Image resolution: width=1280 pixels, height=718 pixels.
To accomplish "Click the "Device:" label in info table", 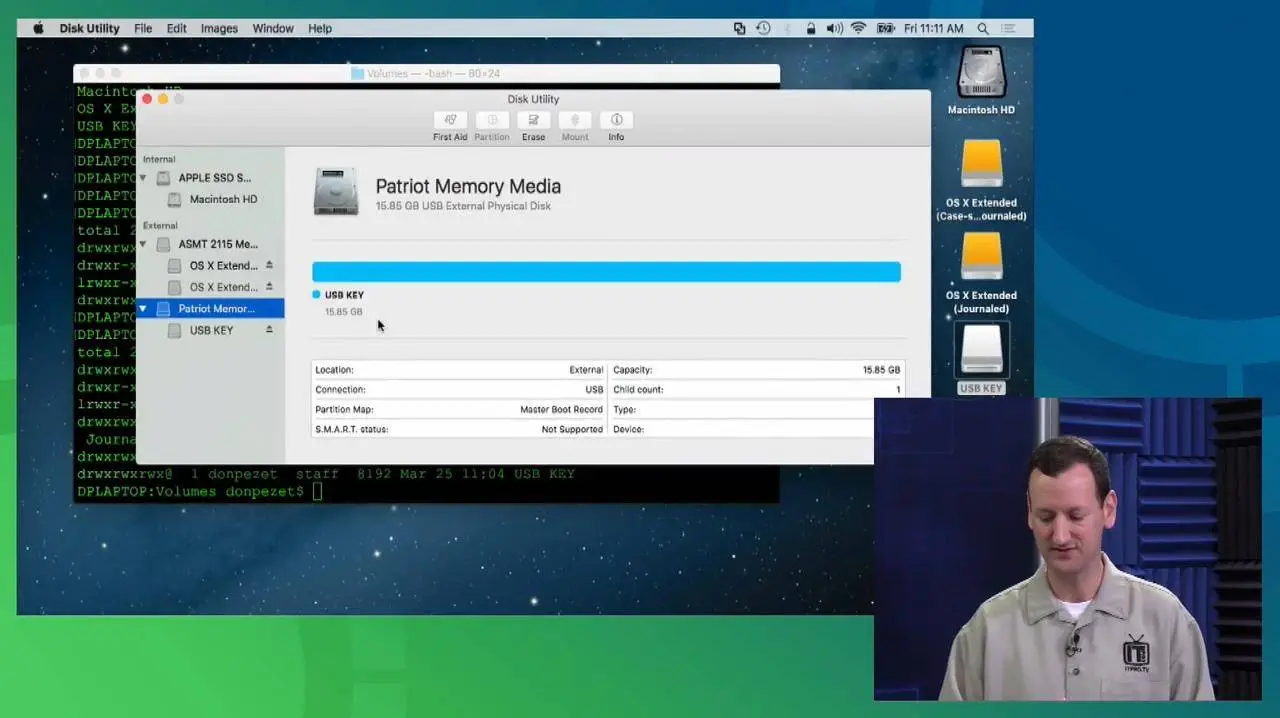I will coord(628,430).
